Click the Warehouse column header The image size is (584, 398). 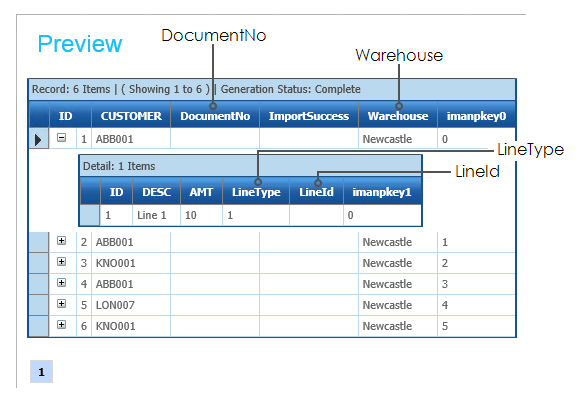point(398,116)
